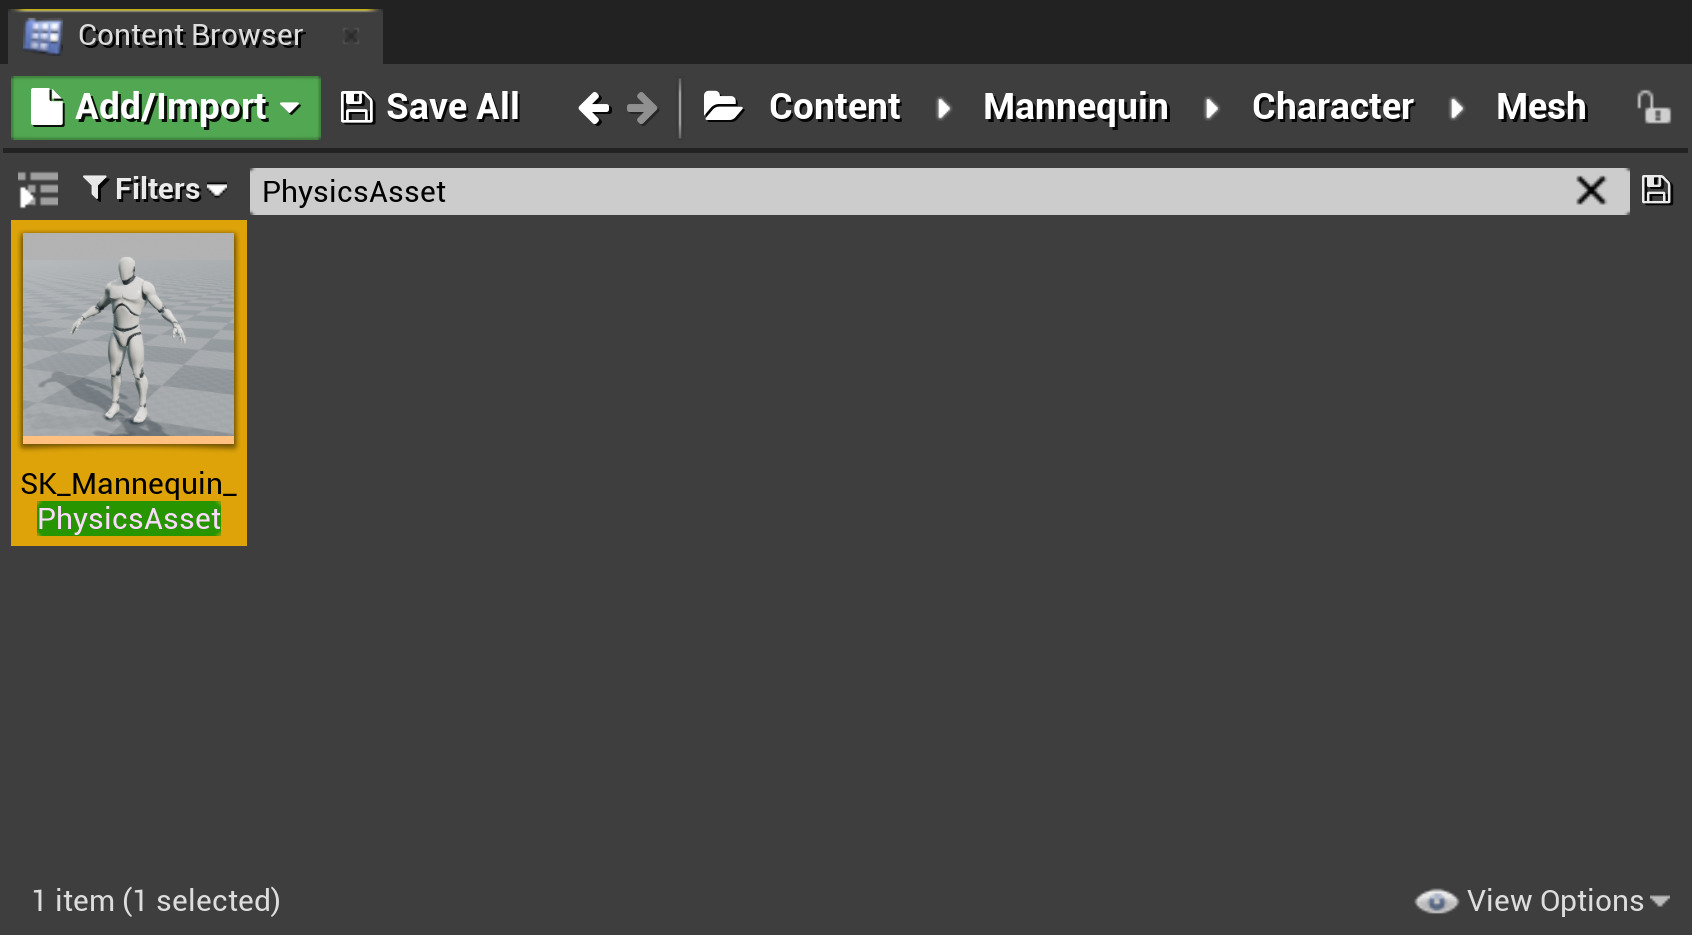
Task: Navigate to the Character folder in breadcrumbs
Action: coord(1333,107)
